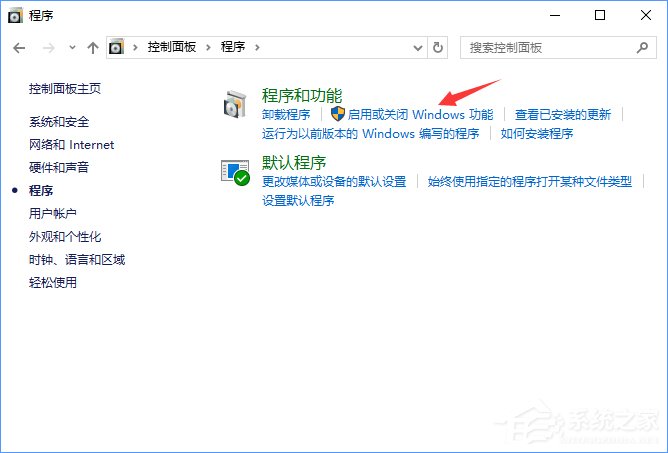Viewport: 668px width, 453px height.
Task: Close the 程序 window
Action: 645,15
